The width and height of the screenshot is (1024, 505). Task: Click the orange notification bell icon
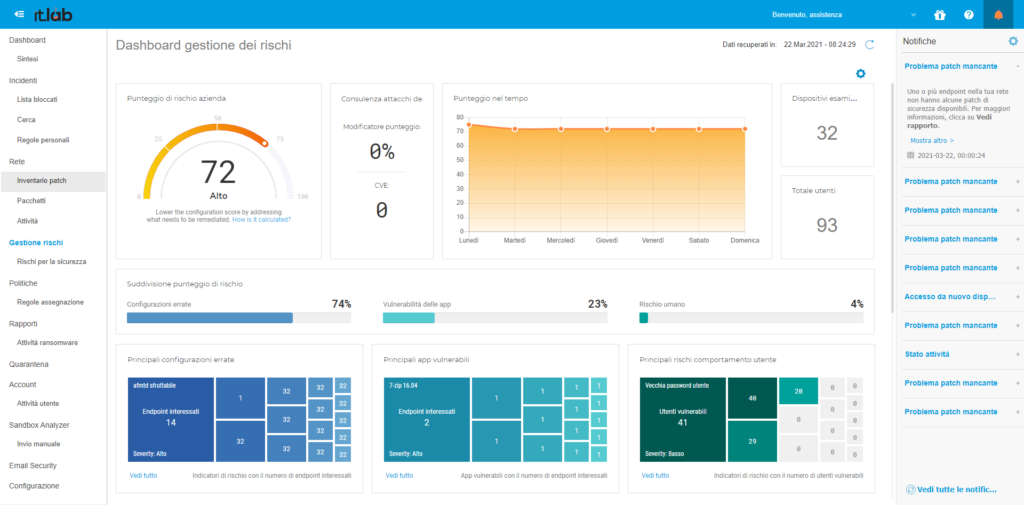tap(997, 15)
